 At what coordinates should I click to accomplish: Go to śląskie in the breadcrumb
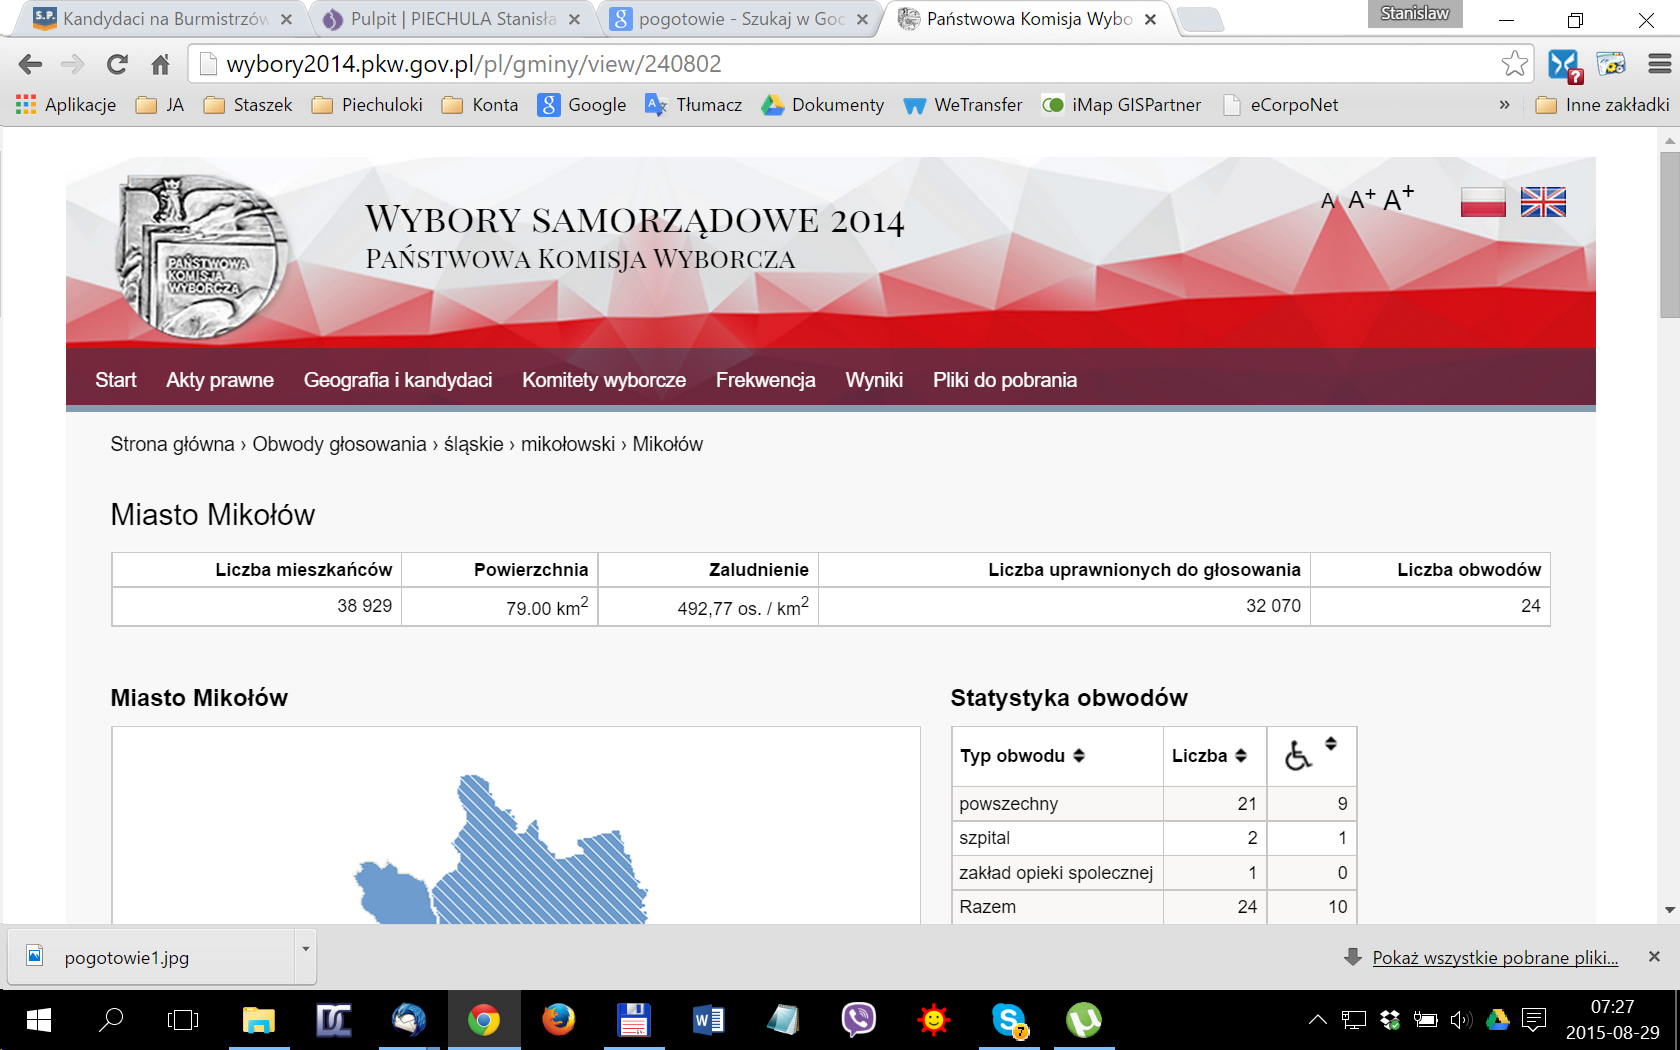tap(473, 444)
